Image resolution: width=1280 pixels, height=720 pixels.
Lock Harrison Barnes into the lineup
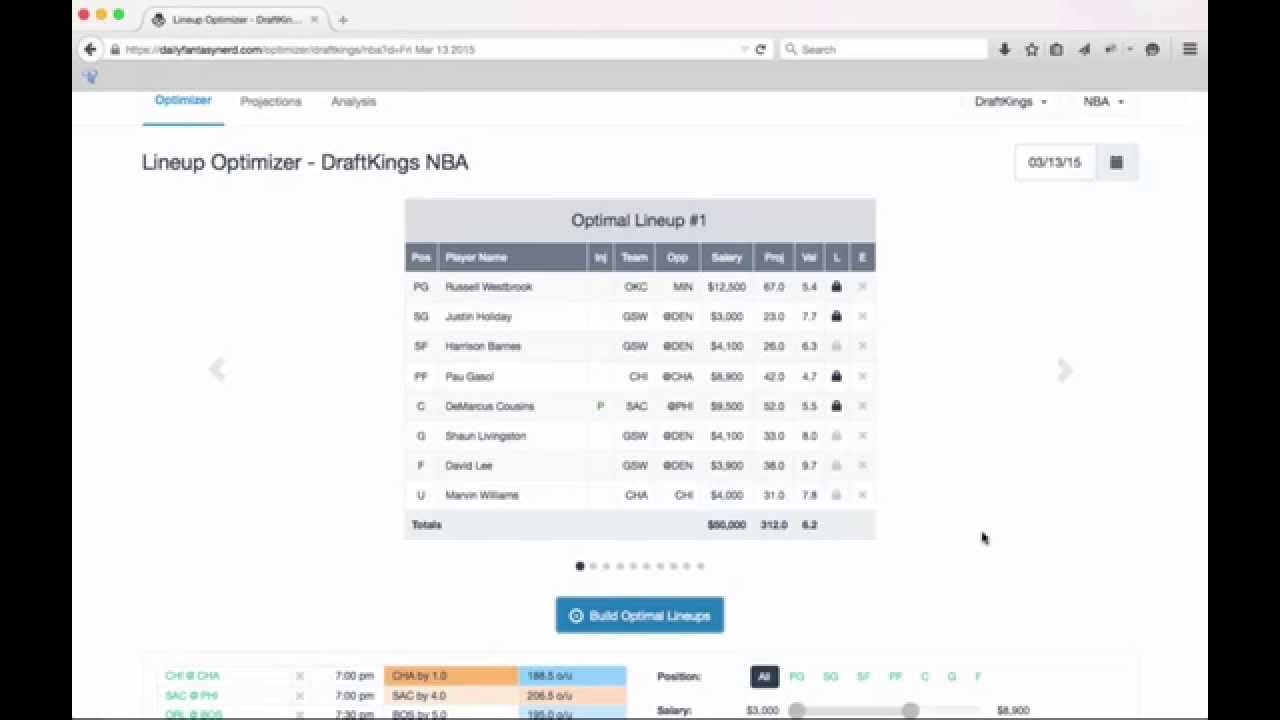point(836,346)
